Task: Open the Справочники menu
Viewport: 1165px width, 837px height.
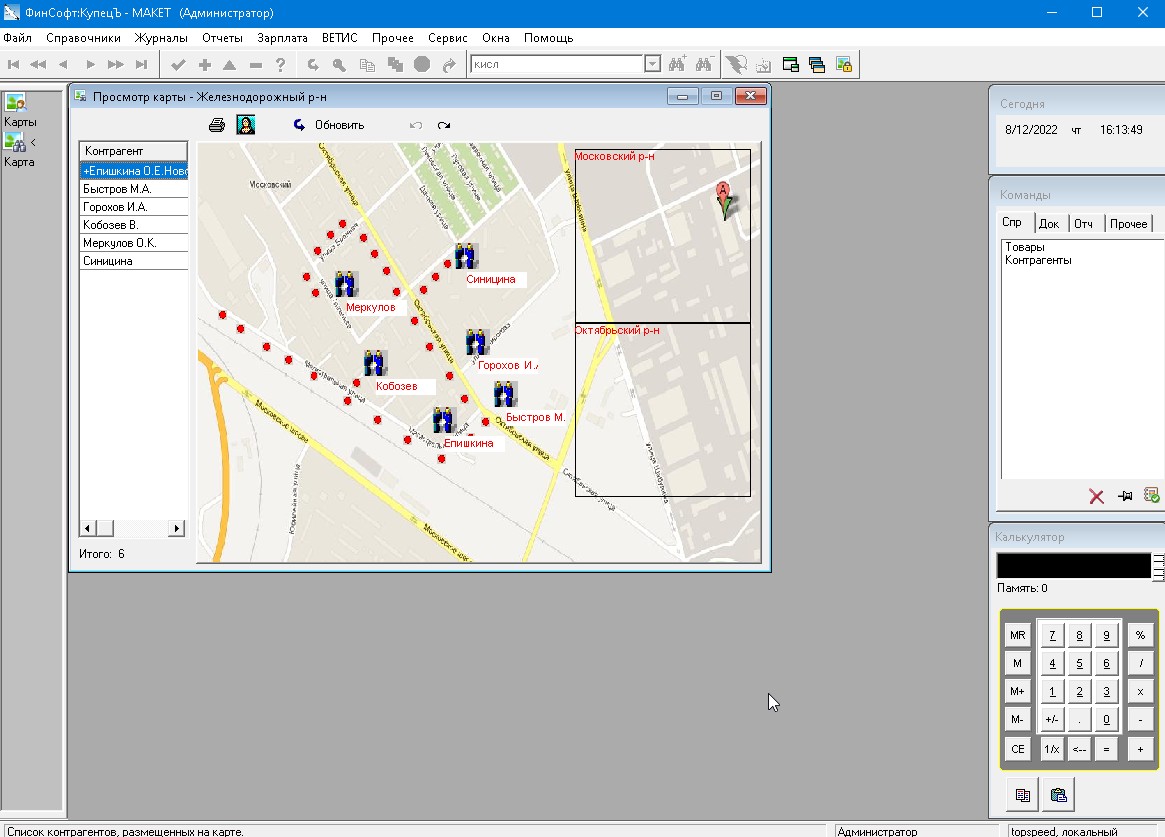Action: pos(83,38)
